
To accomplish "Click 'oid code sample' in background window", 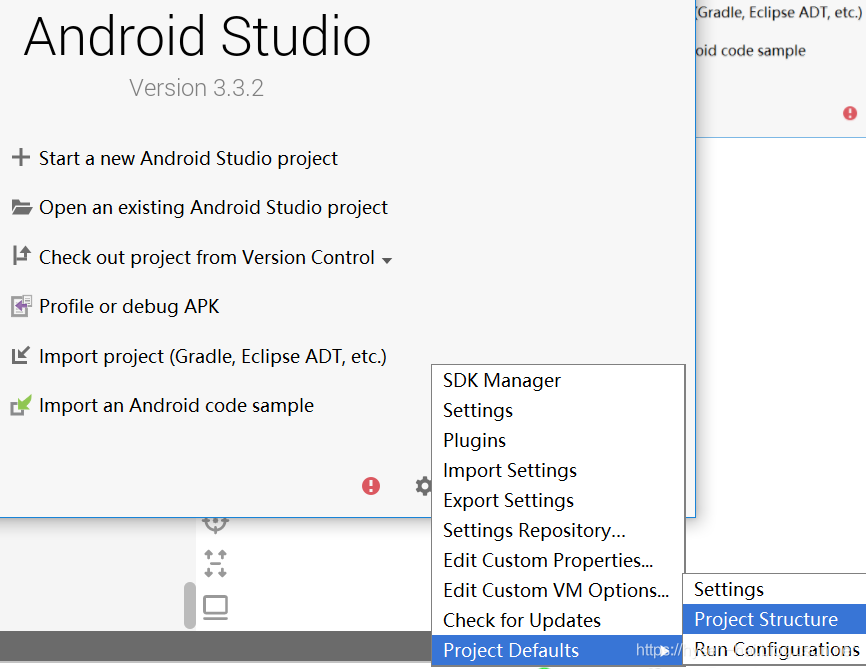I will pos(751,51).
